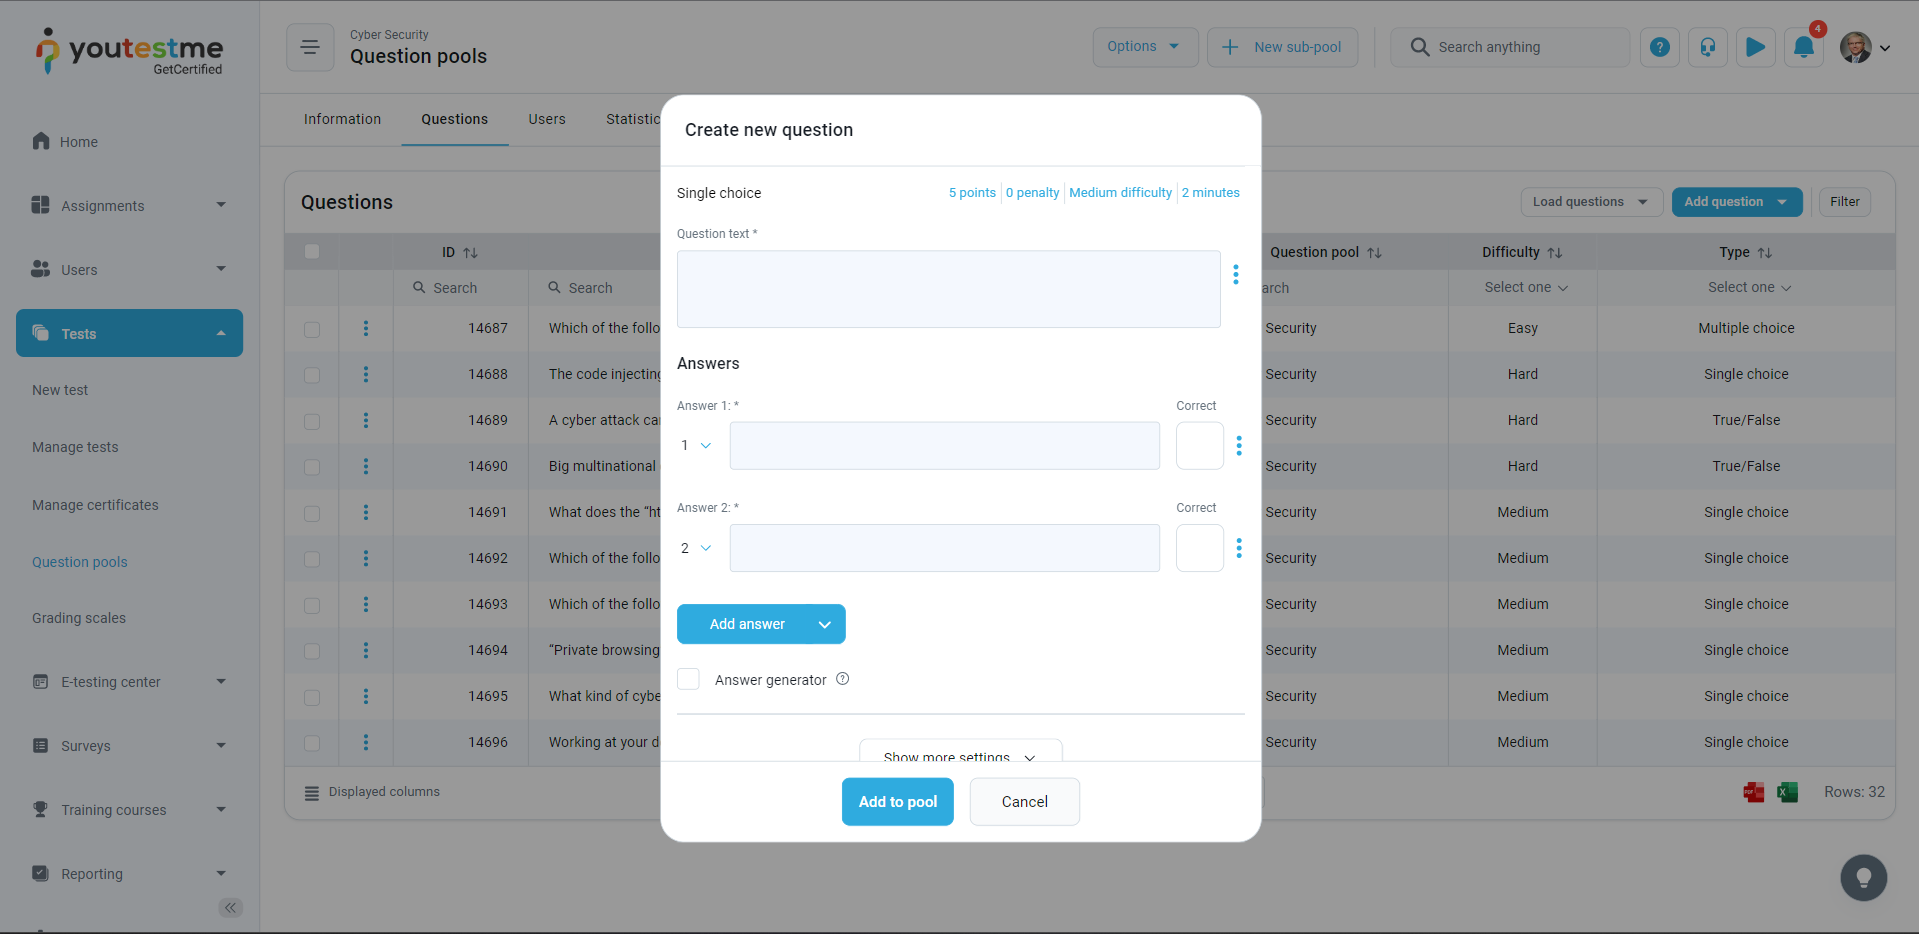Click the Cancel button

(1024, 802)
